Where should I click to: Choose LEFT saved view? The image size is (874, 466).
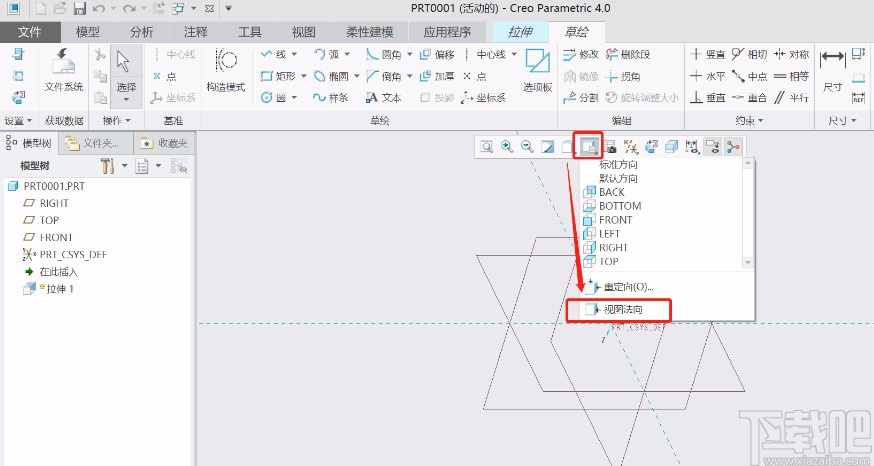[x=601, y=234]
